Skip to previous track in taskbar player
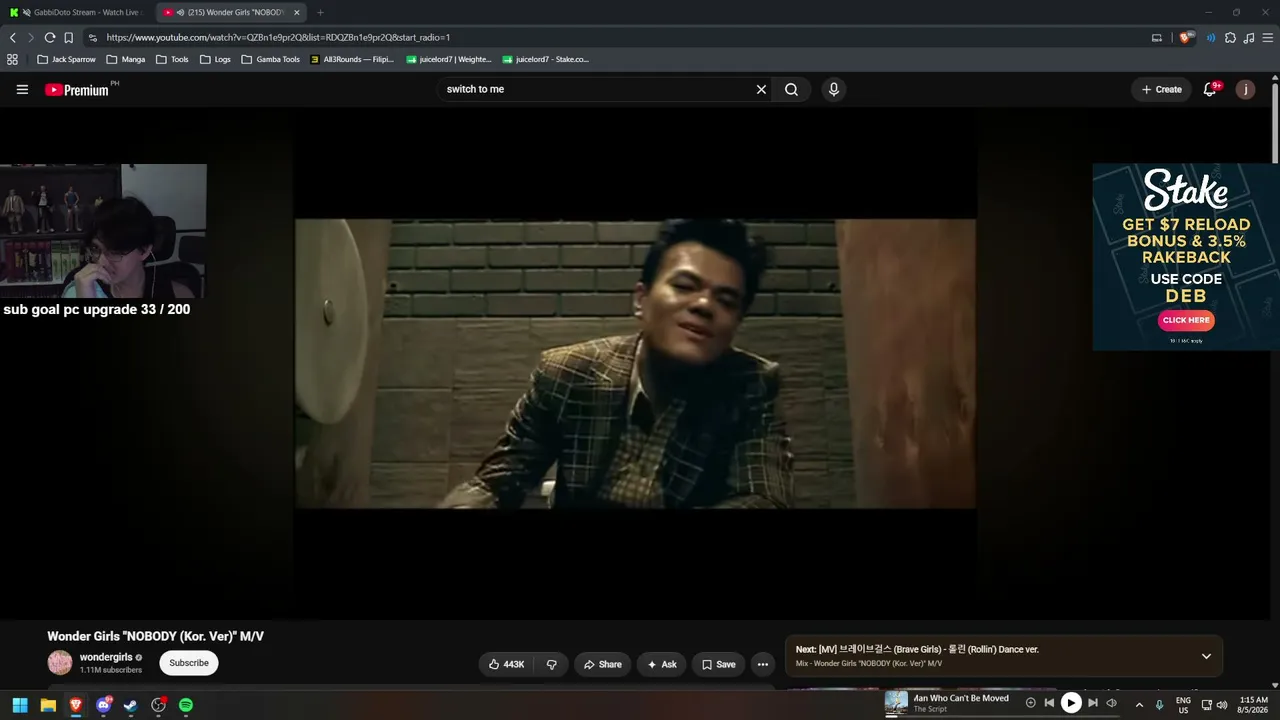Image resolution: width=1280 pixels, height=720 pixels. click(x=1049, y=703)
